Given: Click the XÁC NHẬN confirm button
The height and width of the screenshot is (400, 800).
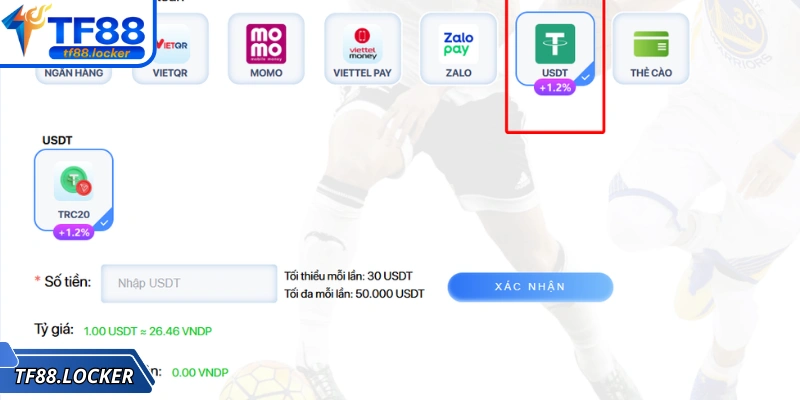Looking at the screenshot, I should [530, 287].
